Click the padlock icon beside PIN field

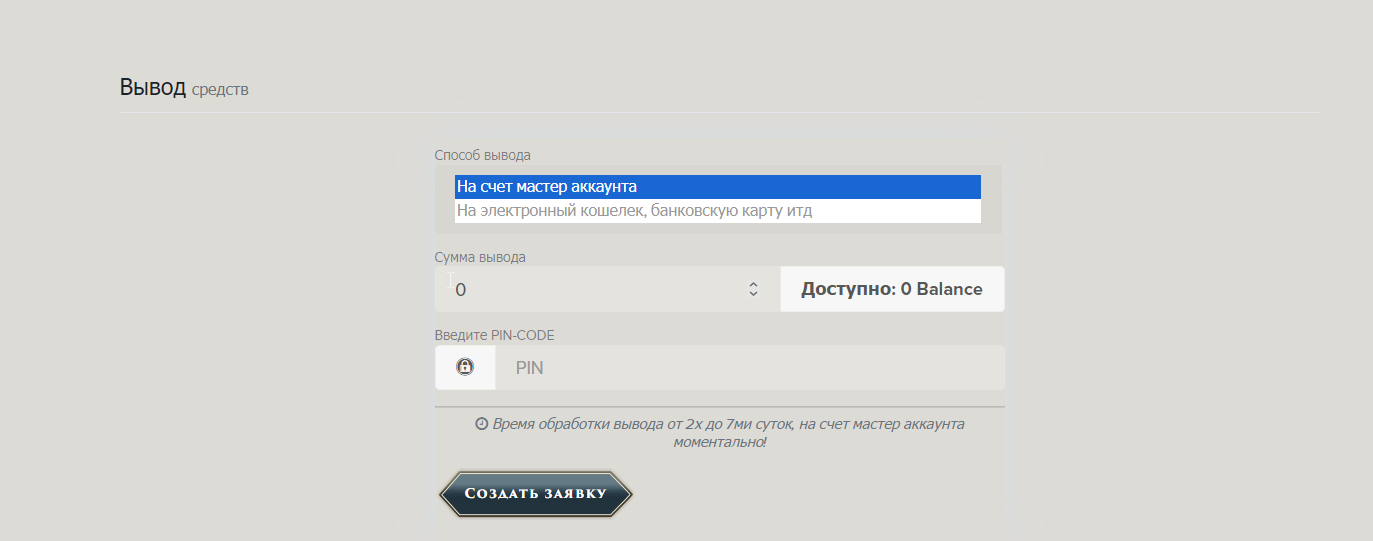[x=465, y=367]
